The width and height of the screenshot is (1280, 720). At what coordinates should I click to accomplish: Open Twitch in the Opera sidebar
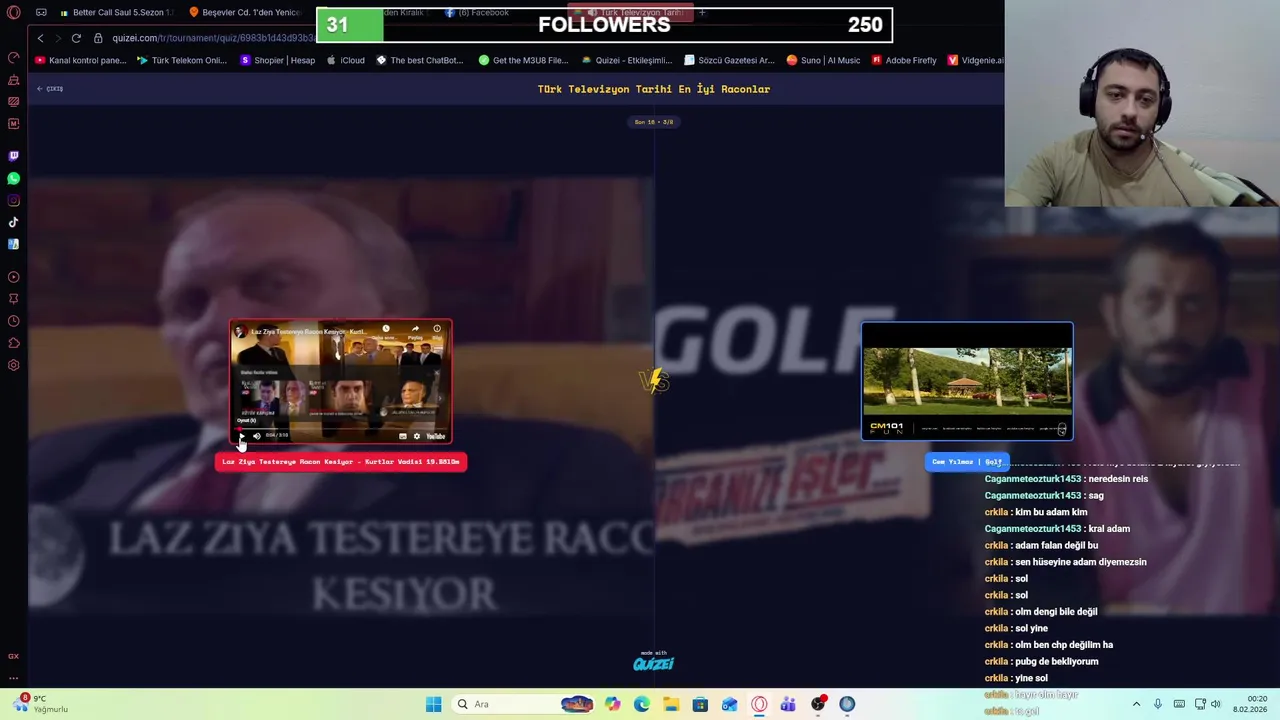(x=13, y=156)
